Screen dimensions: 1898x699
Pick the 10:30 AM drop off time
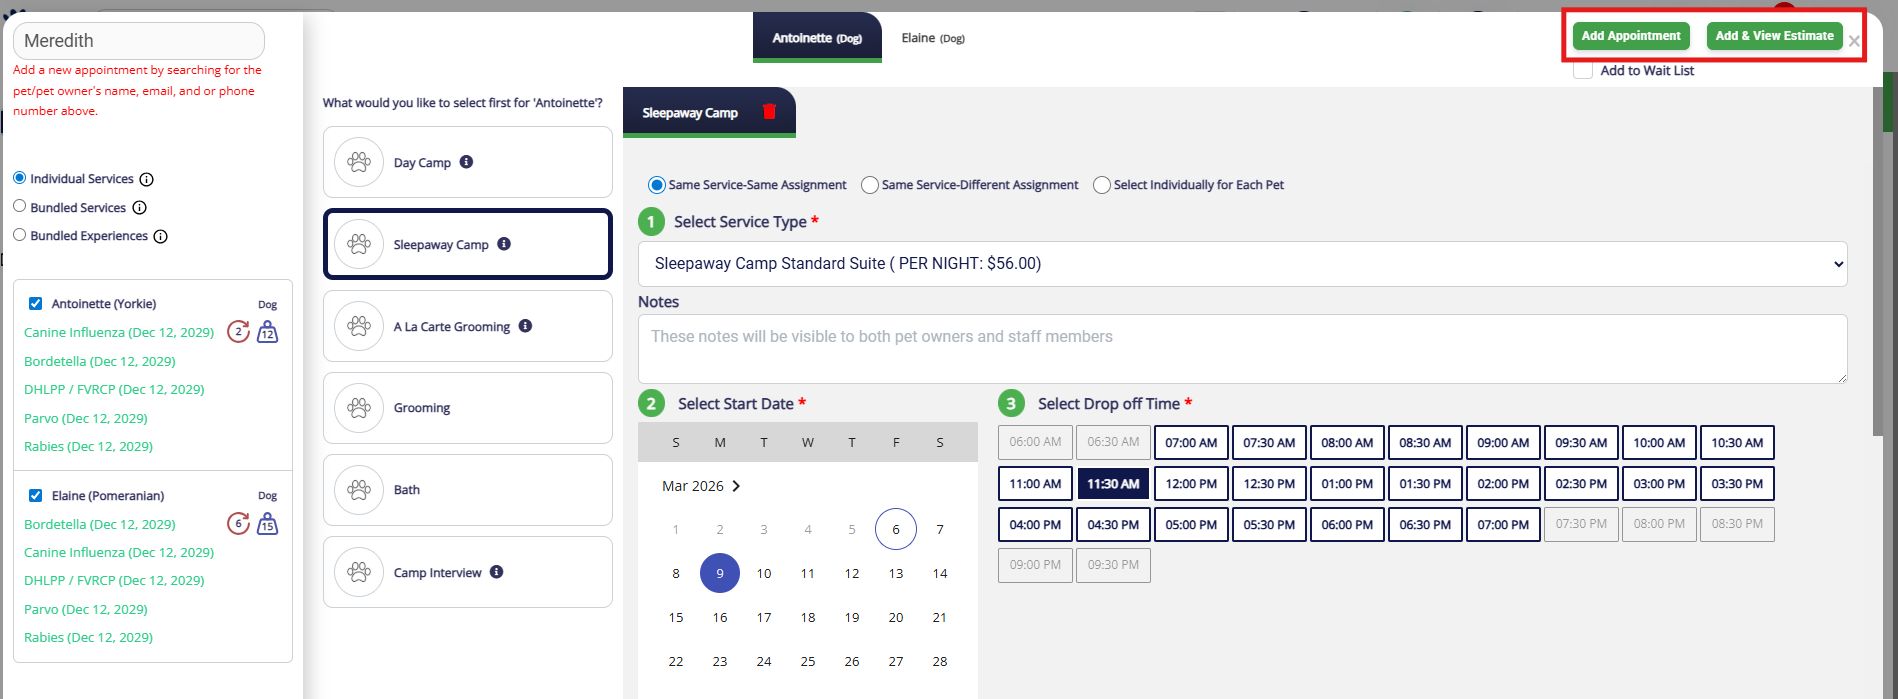coord(1737,442)
